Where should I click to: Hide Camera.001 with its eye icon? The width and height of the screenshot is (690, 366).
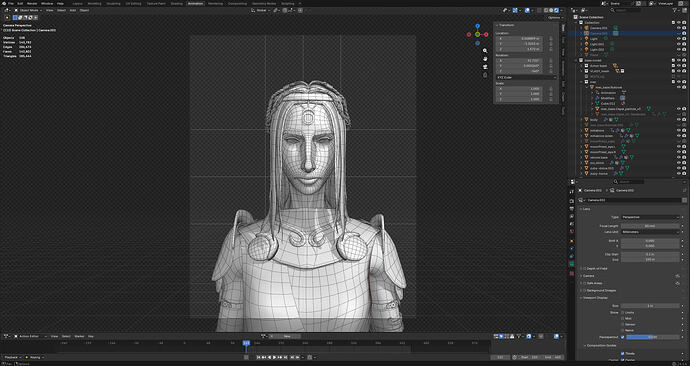(679, 28)
